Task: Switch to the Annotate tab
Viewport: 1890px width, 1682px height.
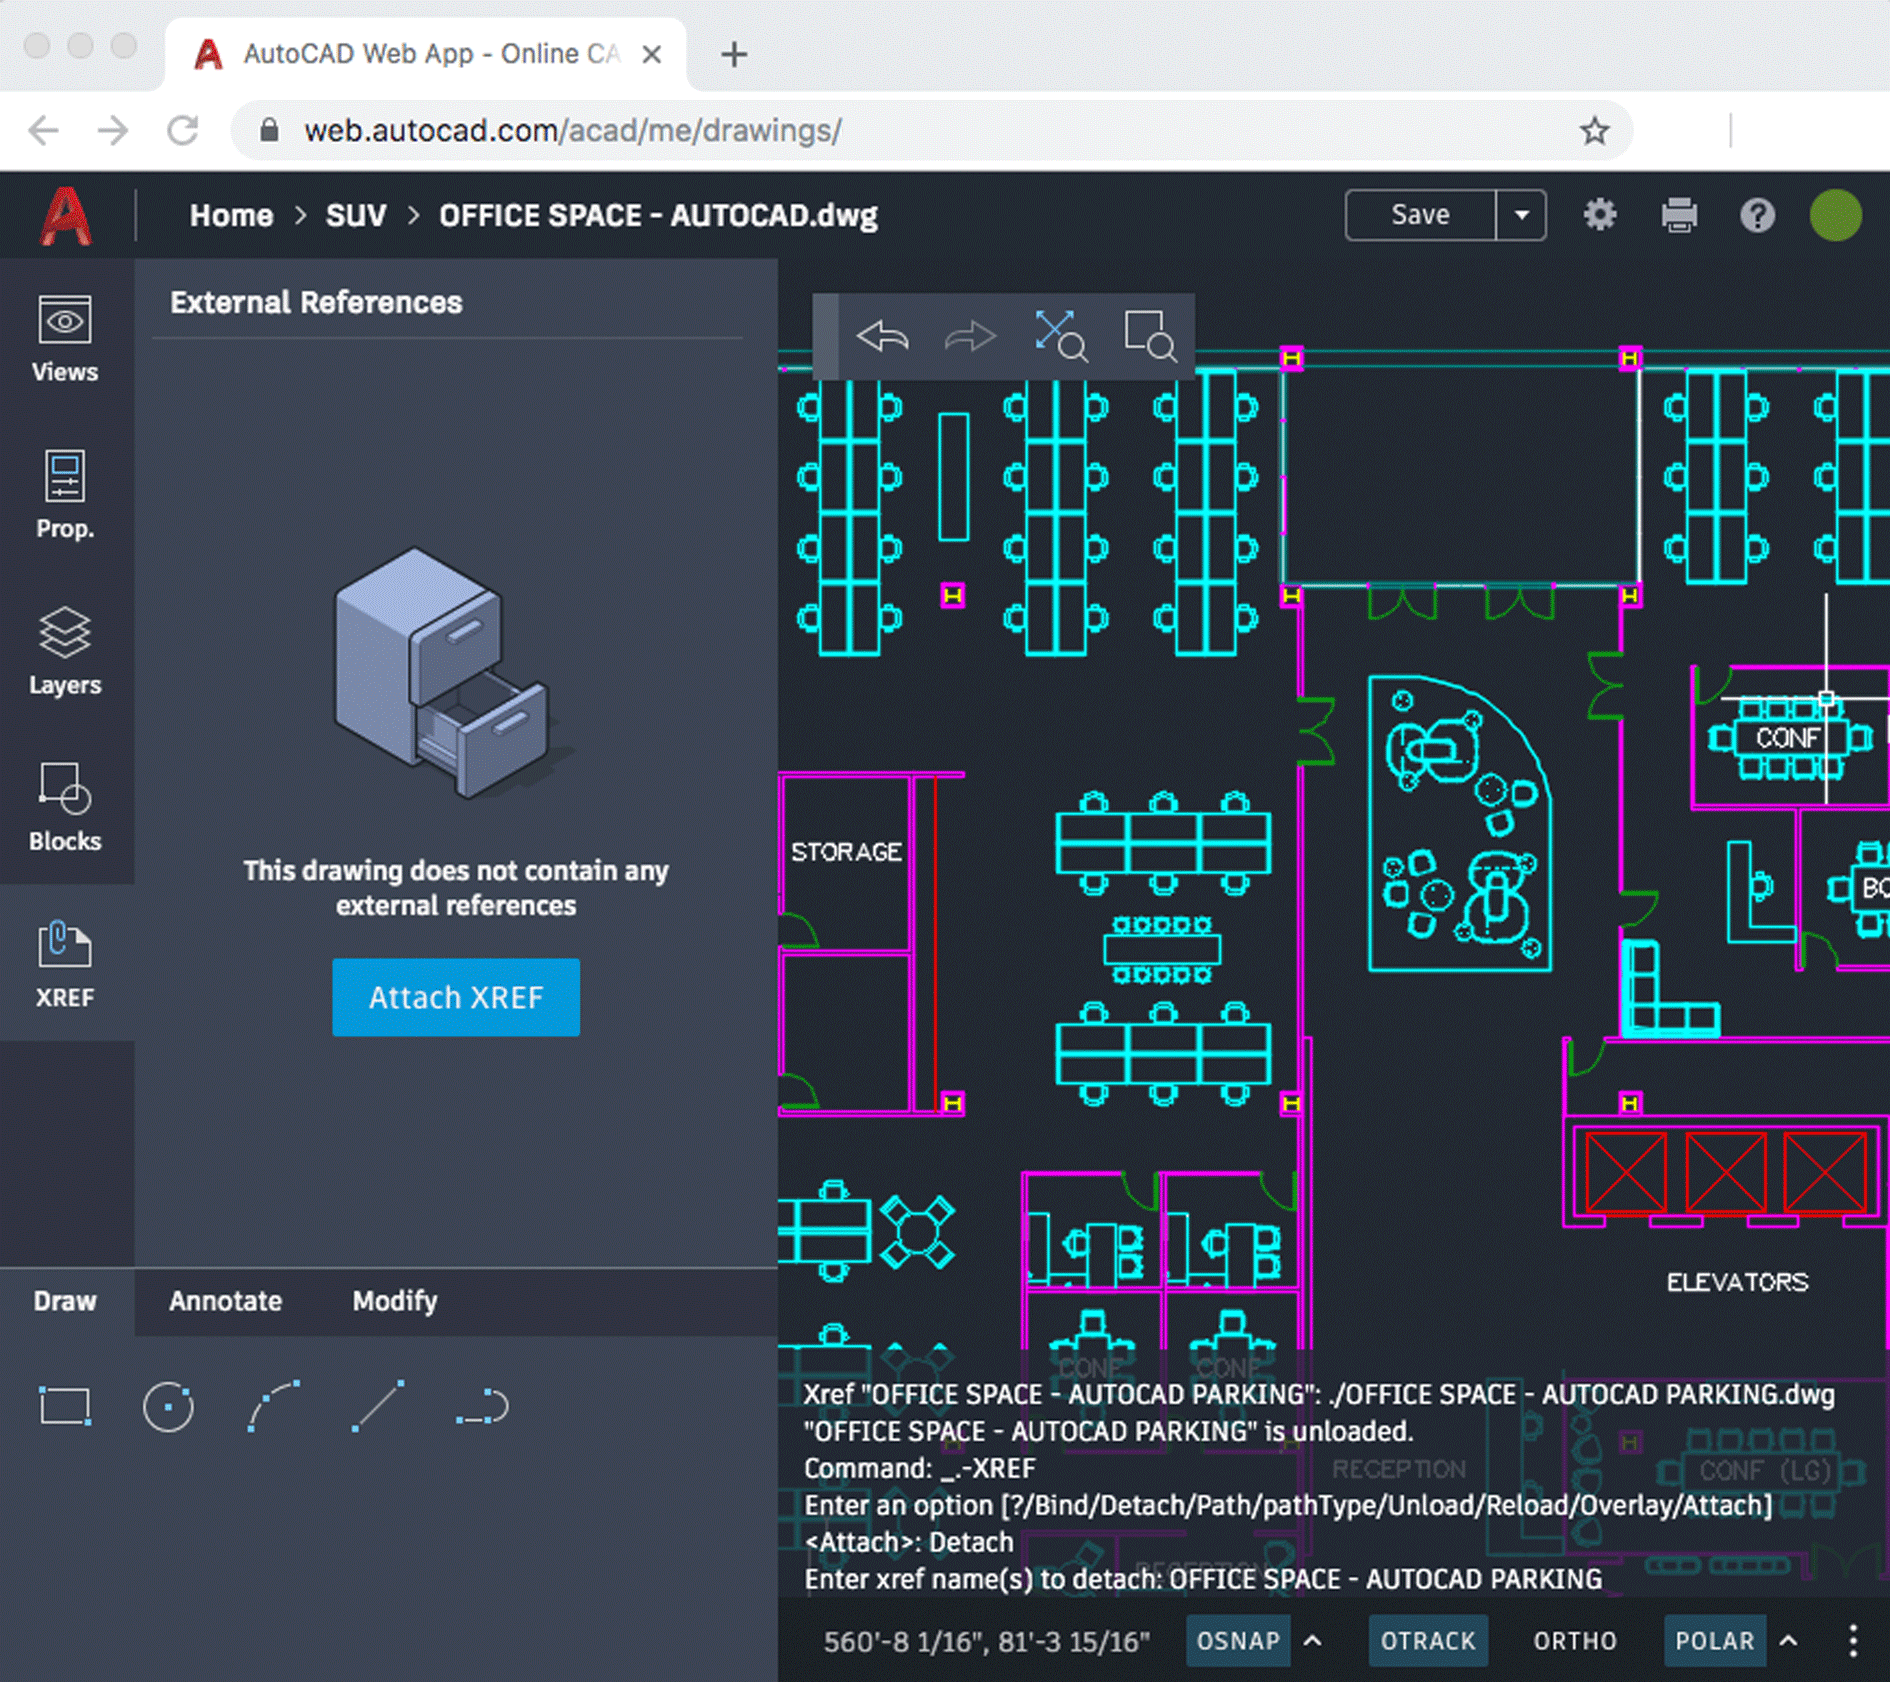Action: pos(226,1301)
